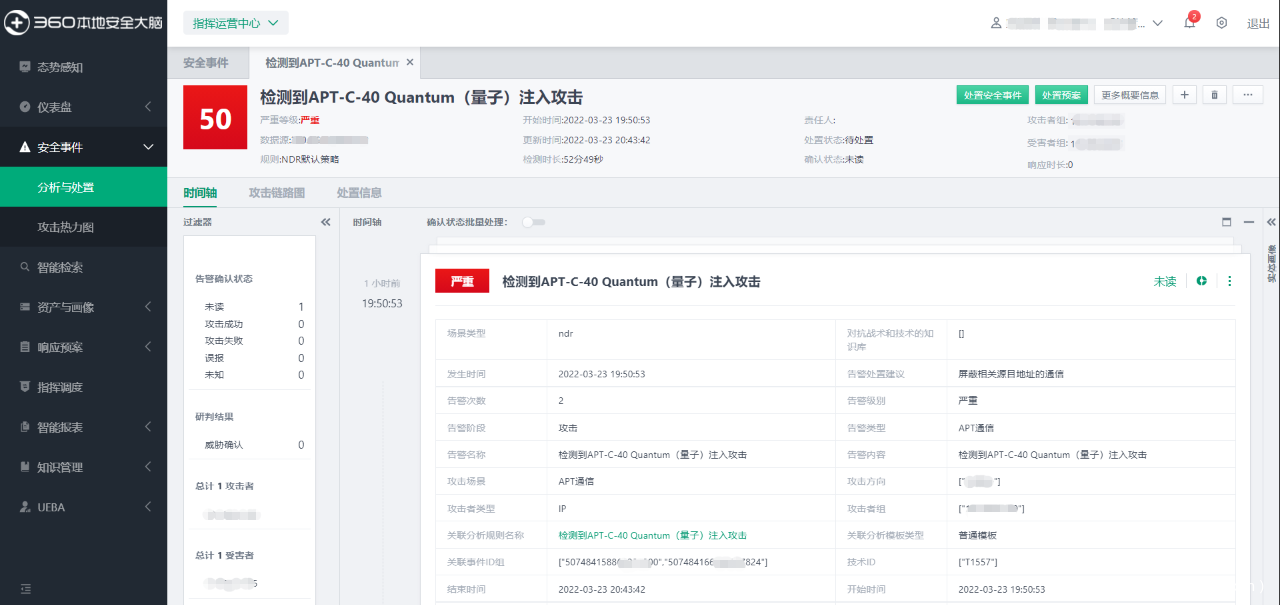Open the three-dot more options button
This screenshot has width=1280, height=605.
[x=1247, y=95]
